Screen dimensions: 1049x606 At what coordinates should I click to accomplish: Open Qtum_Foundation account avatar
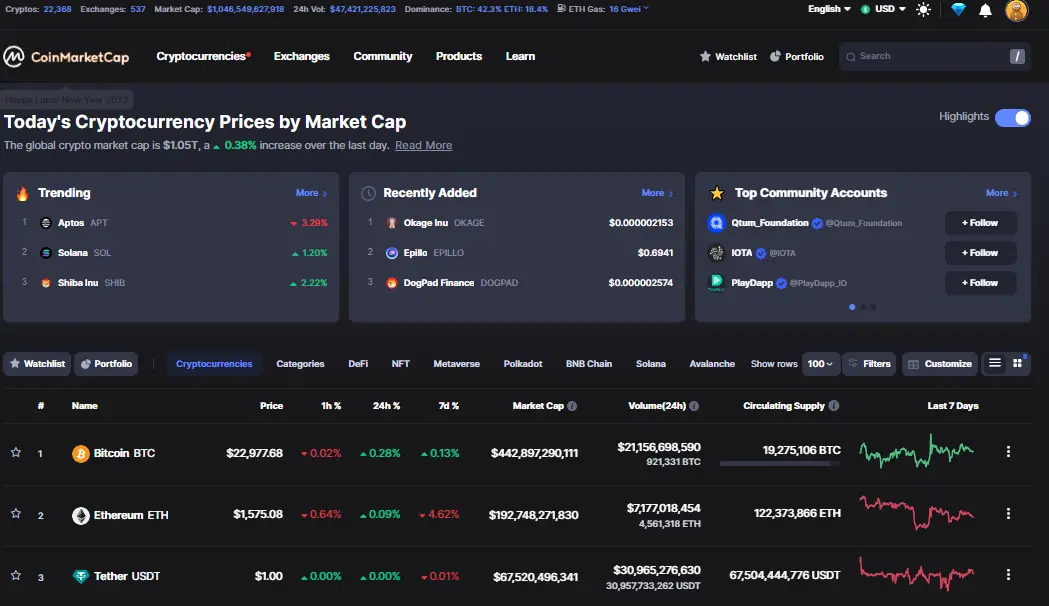(717, 223)
